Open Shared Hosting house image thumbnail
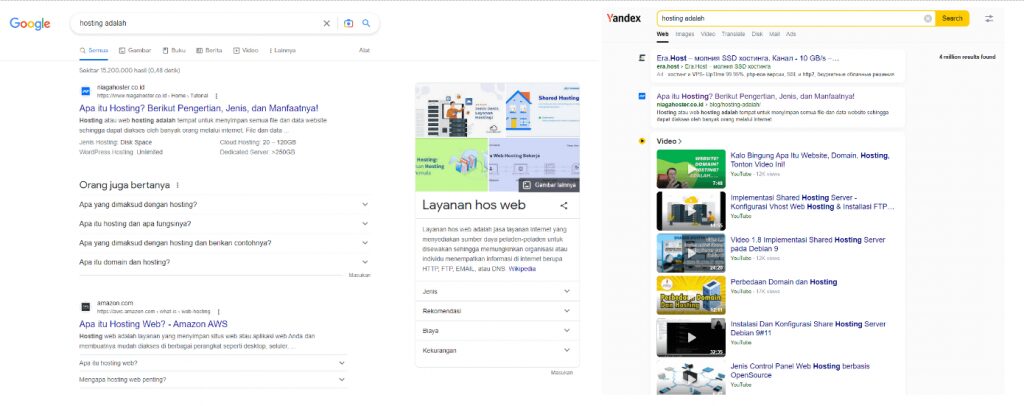This screenshot has height=406, width=1024. [542, 110]
